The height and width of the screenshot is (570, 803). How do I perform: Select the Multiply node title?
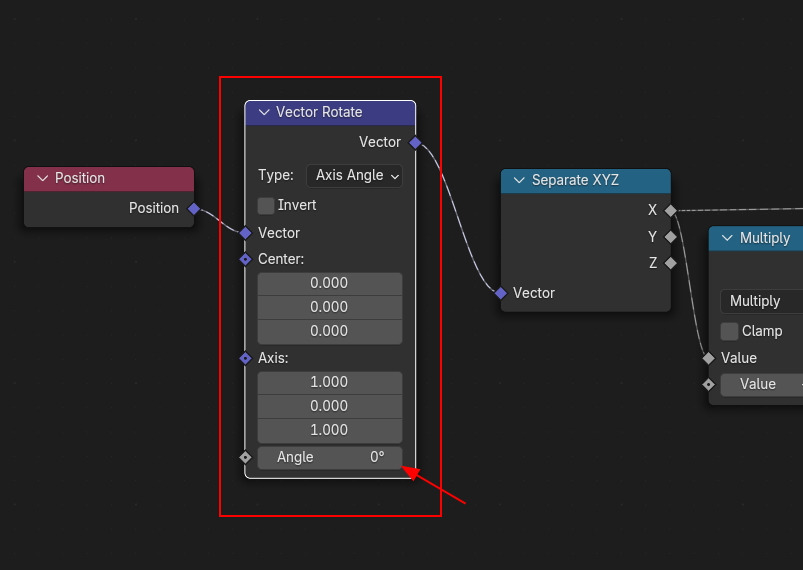(765, 238)
